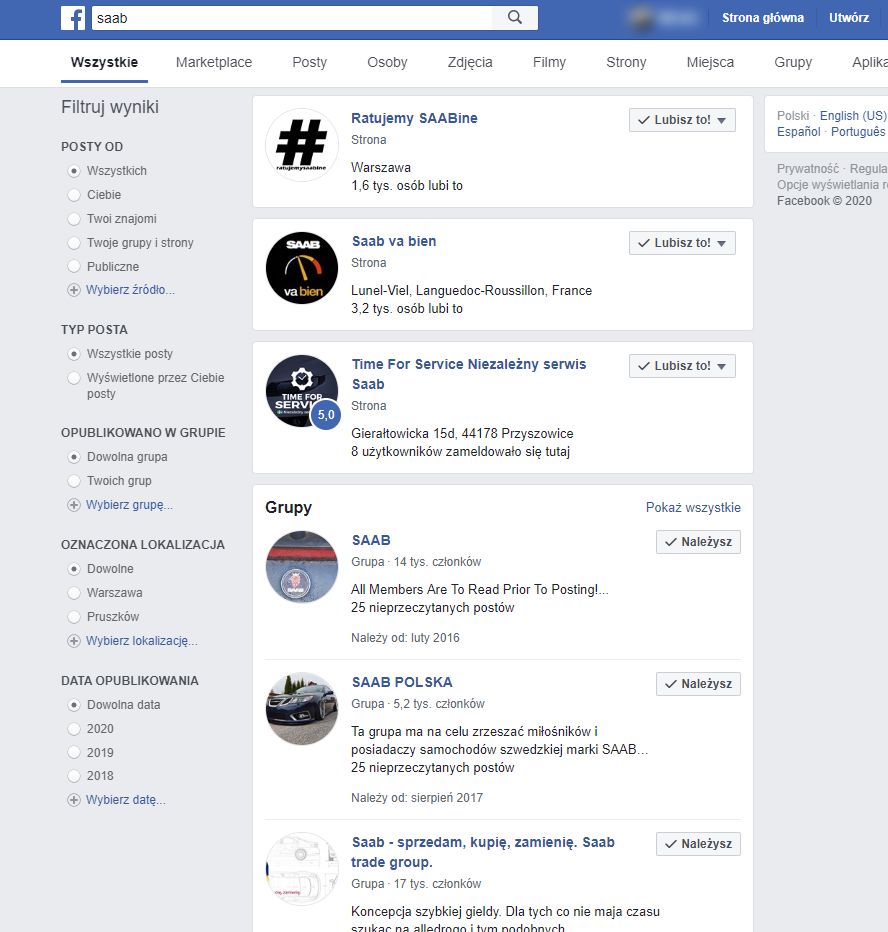Switch to the Osoby tab
Image resolution: width=888 pixels, height=932 pixels.
387,62
